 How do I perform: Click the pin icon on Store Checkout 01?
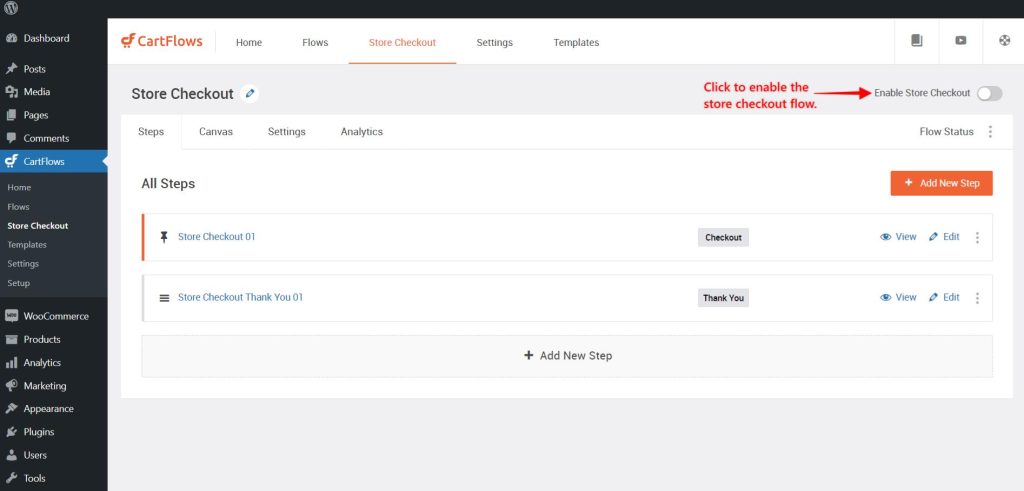pos(164,237)
